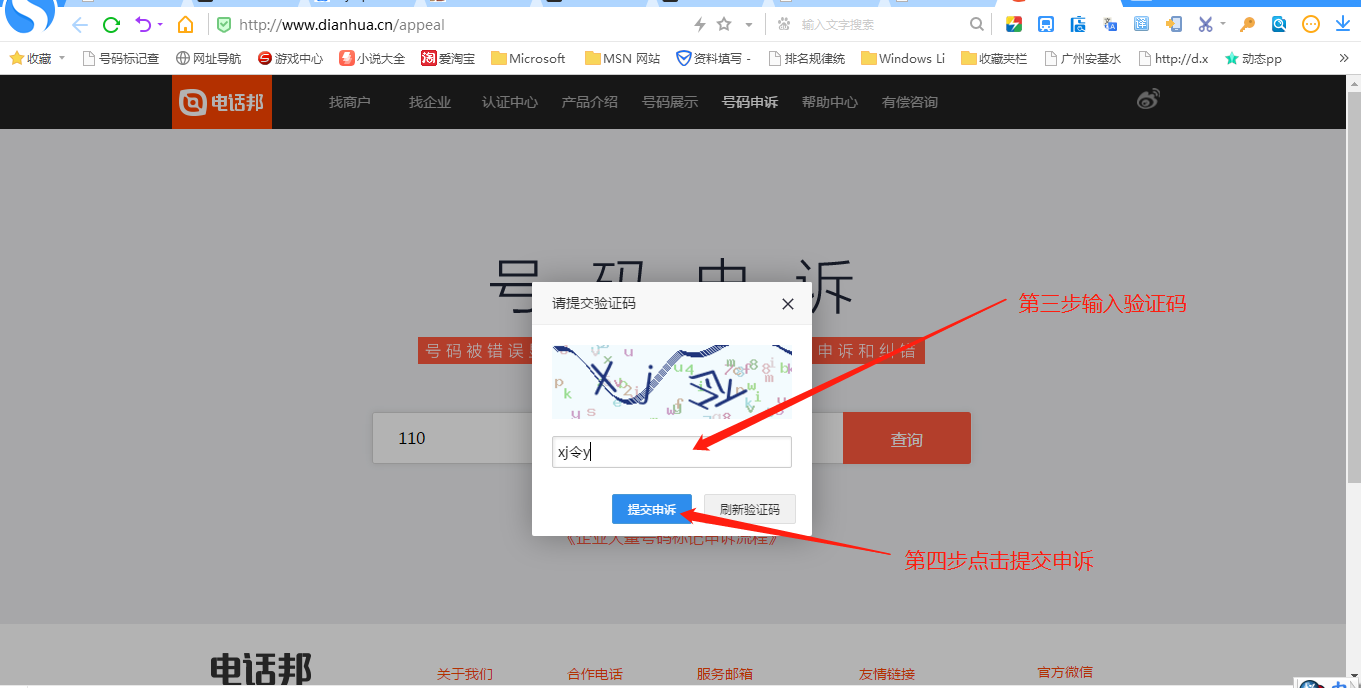Show more bookmarks with the overflow chevron
1361x688 pixels.
1343,58
